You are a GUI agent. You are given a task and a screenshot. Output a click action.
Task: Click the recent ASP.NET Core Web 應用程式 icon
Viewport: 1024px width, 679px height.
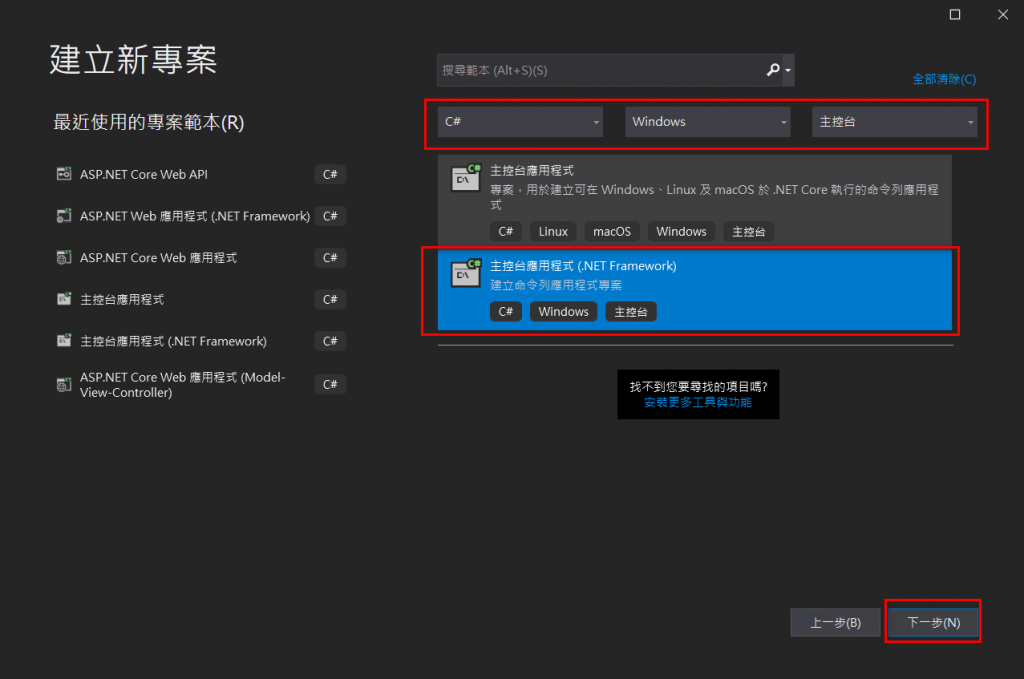pos(64,257)
